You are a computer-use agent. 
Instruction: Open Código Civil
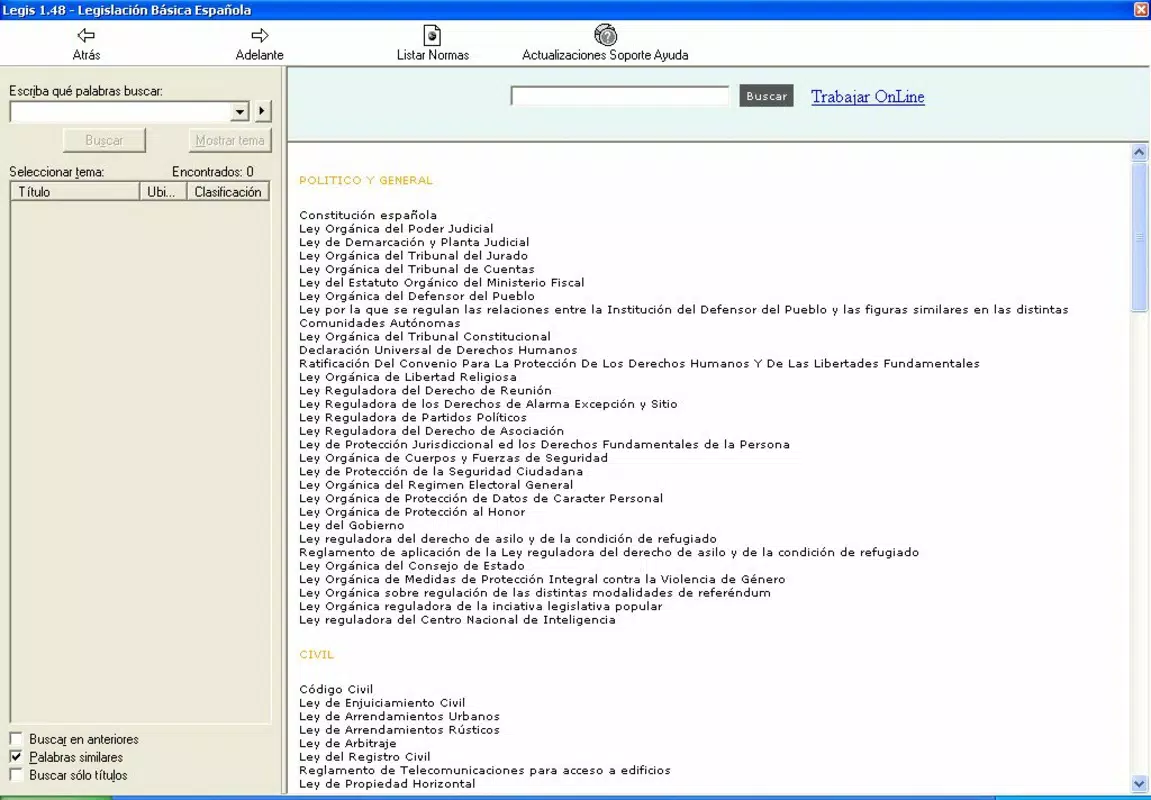pyautogui.click(x=335, y=689)
